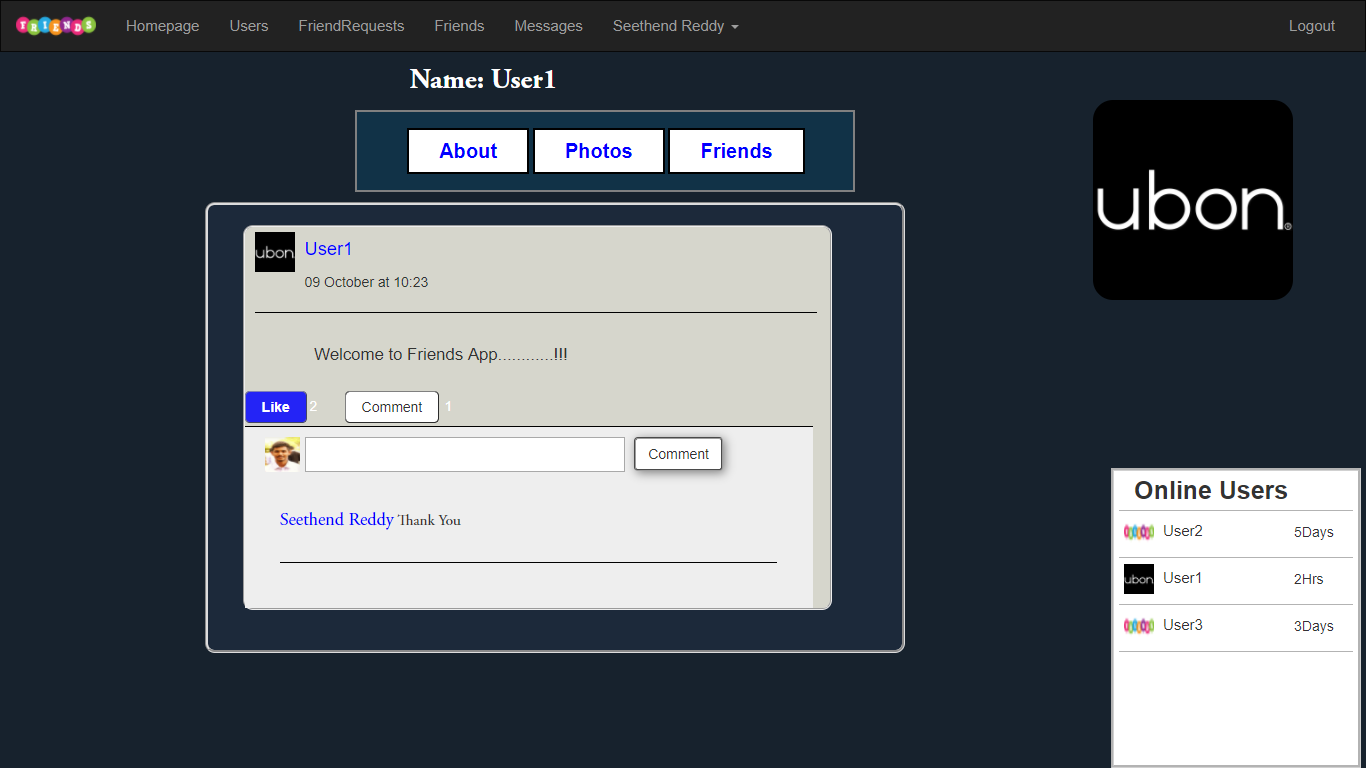Screen dimensions: 1366x768
Task: Open Seethend Reddy's profile from the comment
Action: [x=337, y=519]
